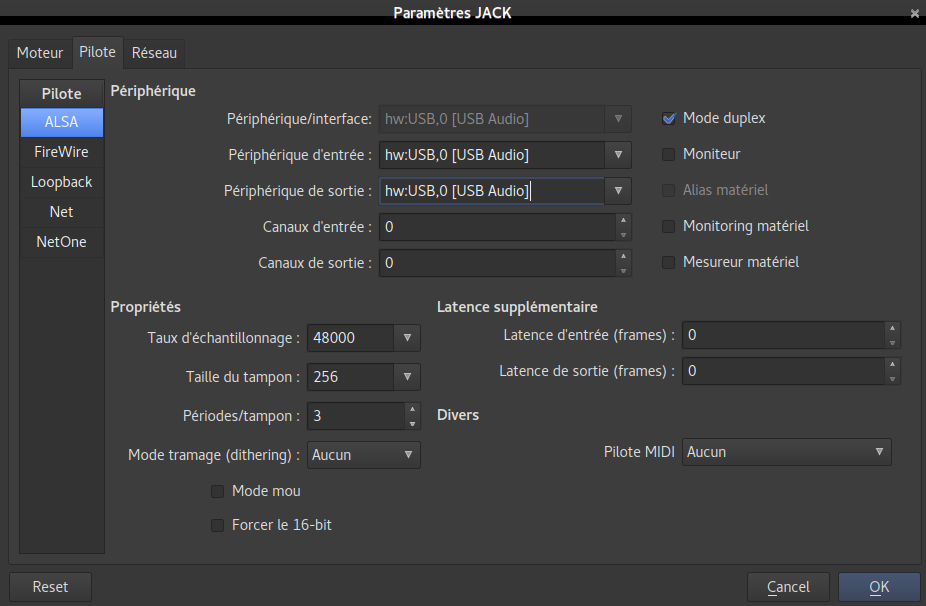
Task: Increase Latence d'entrée with up arrow
Action: (x=892, y=328)
